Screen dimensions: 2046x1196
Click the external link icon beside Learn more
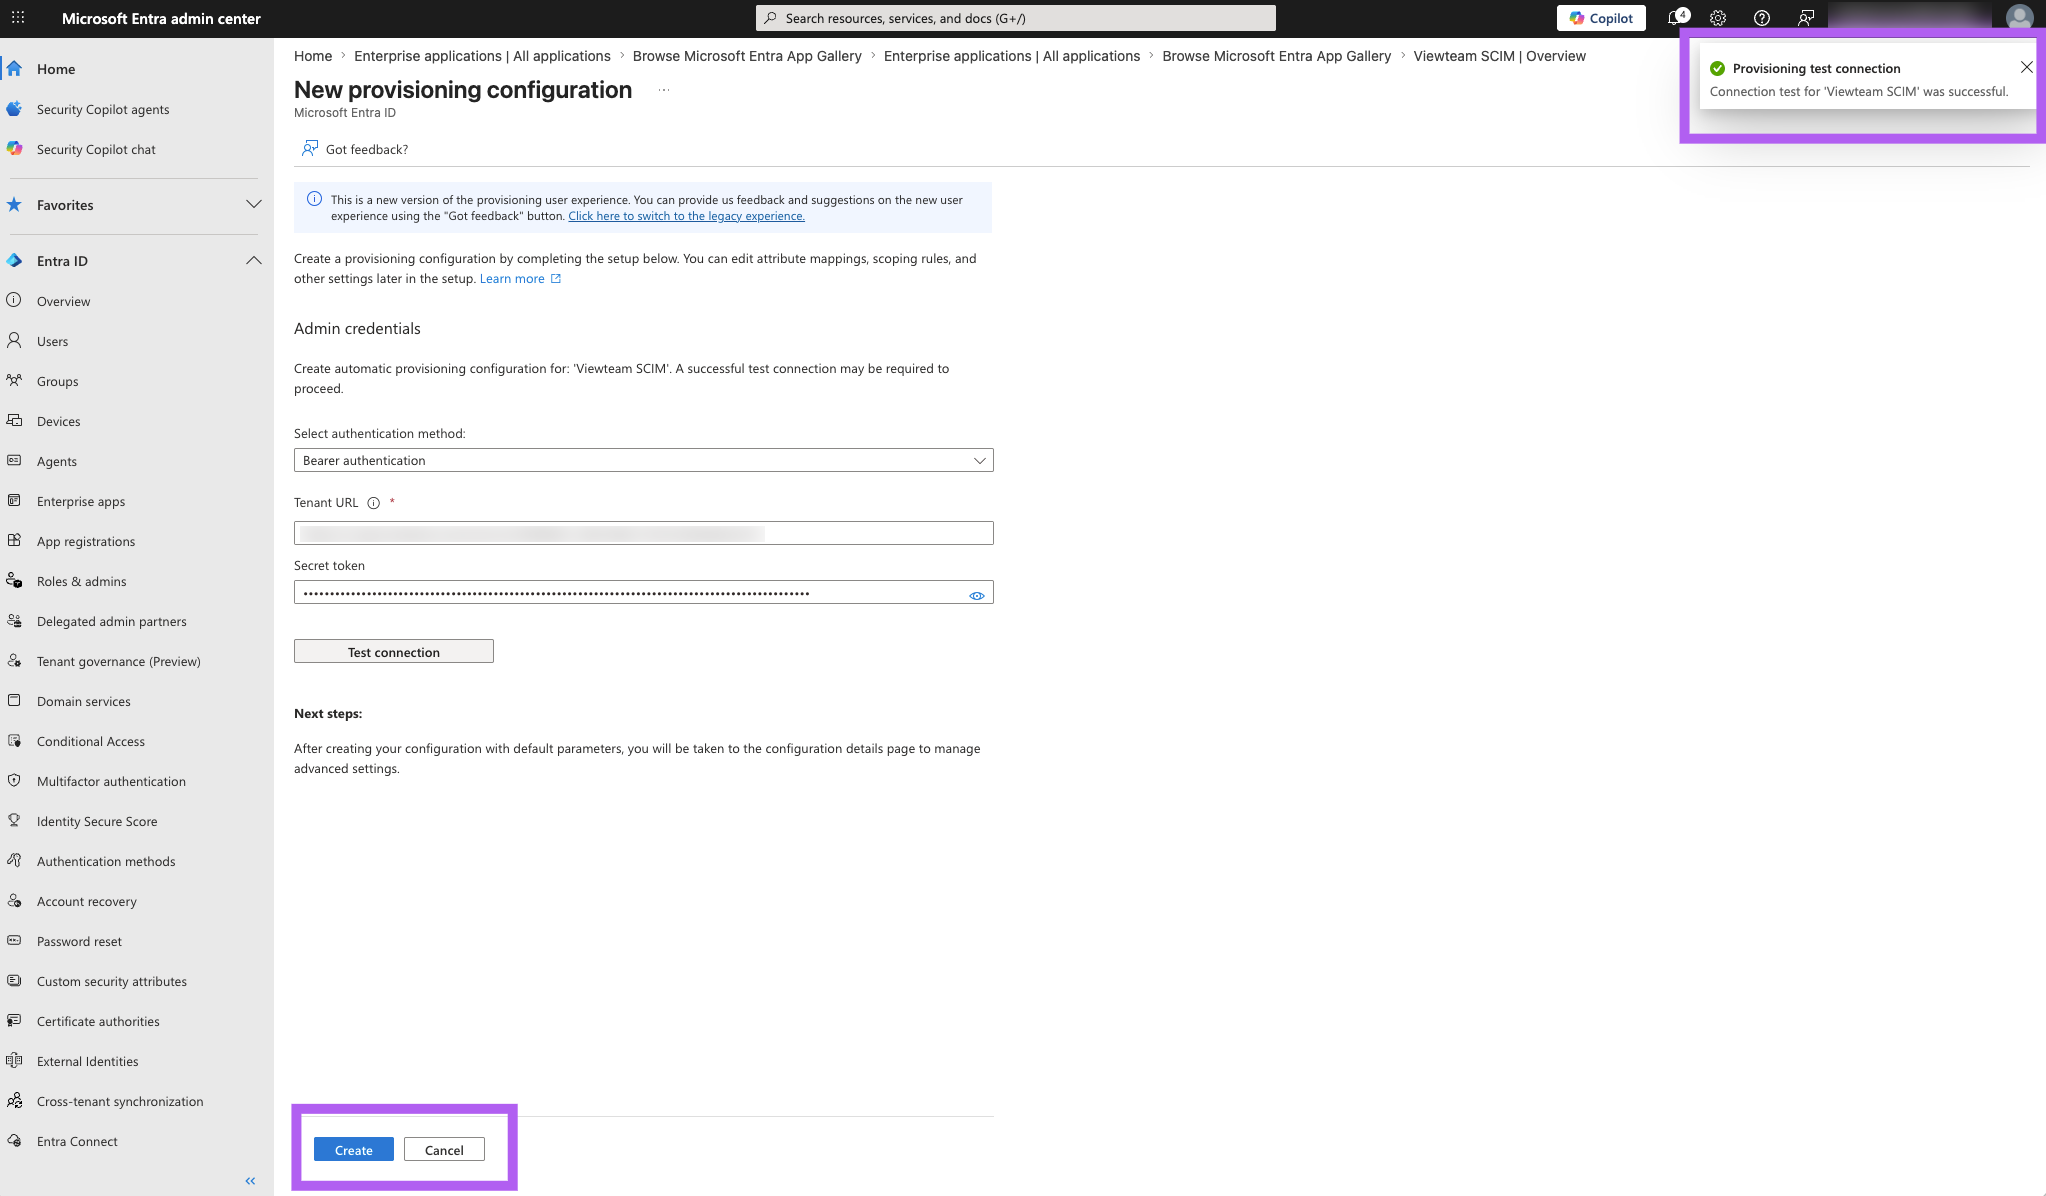(x=556, y=279)
